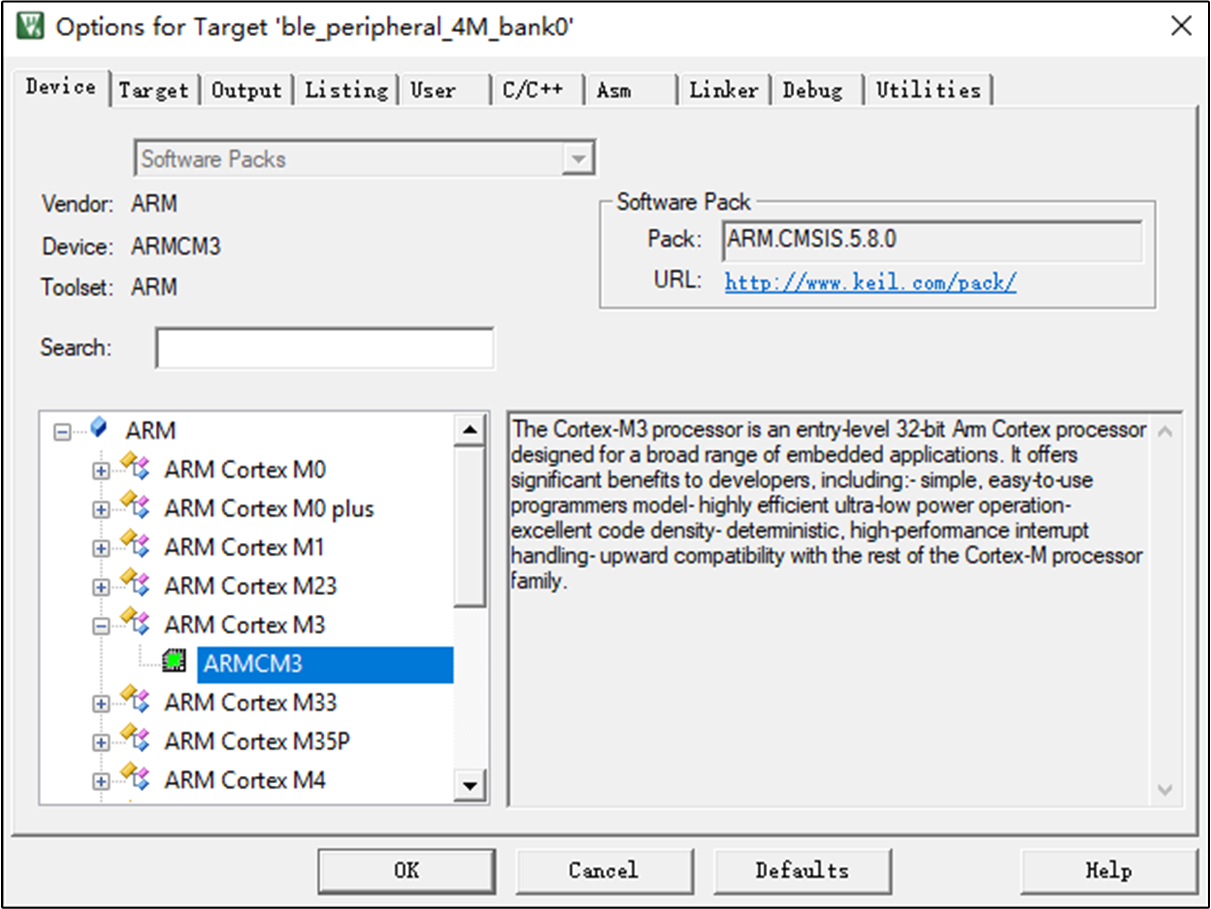Select the ARMCM3 device in tree
Image resolution: width=1211 pixels, height=909 pixels.
(x=325, y=663)
